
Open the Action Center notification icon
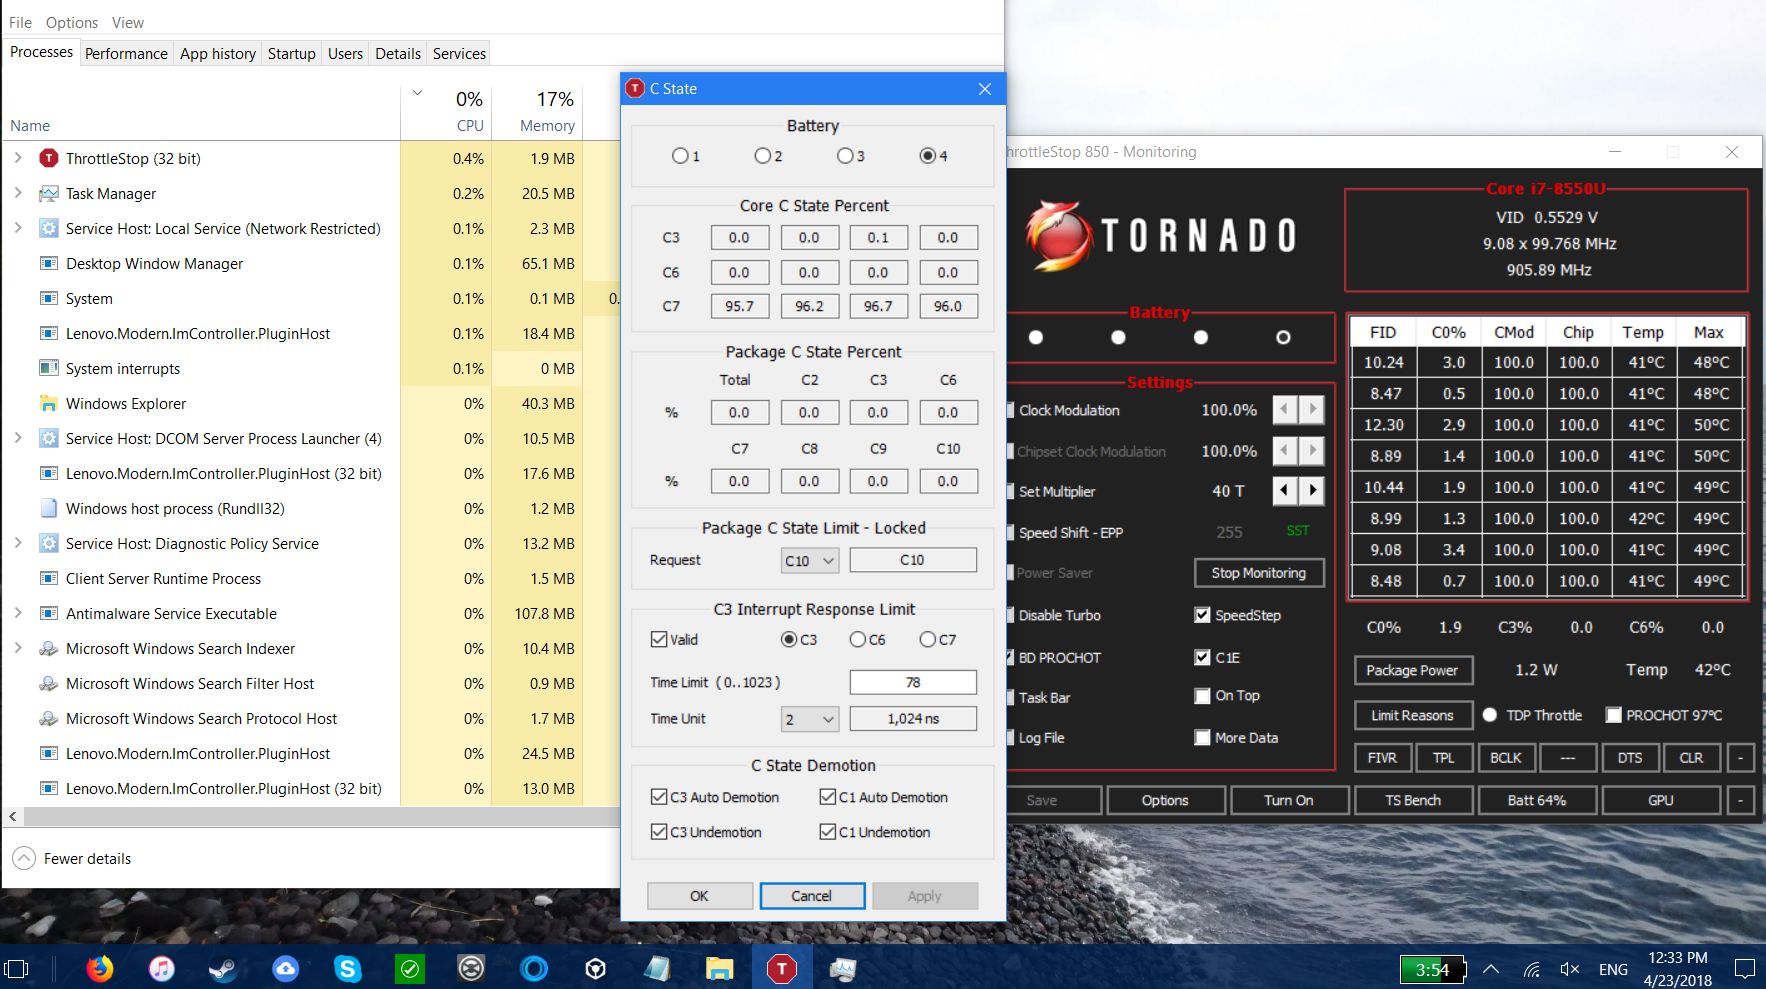(x=1745, y=969)
